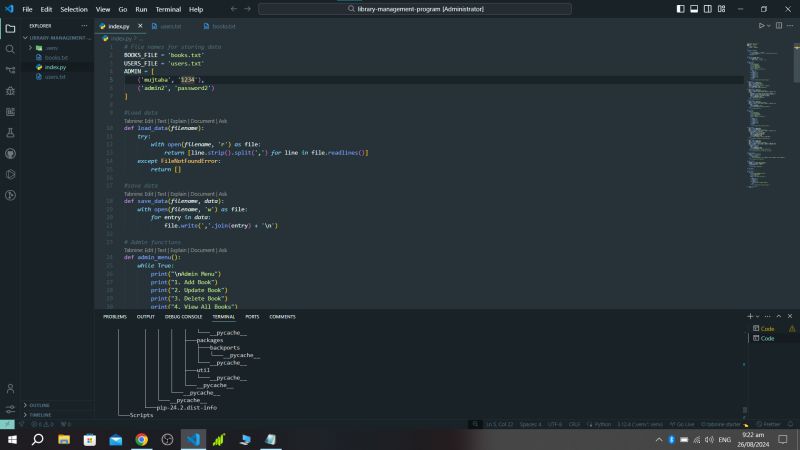Click line and column indicator in status bar
The width and height of the screenshot is (800, 450).
(x=499, y=424)
